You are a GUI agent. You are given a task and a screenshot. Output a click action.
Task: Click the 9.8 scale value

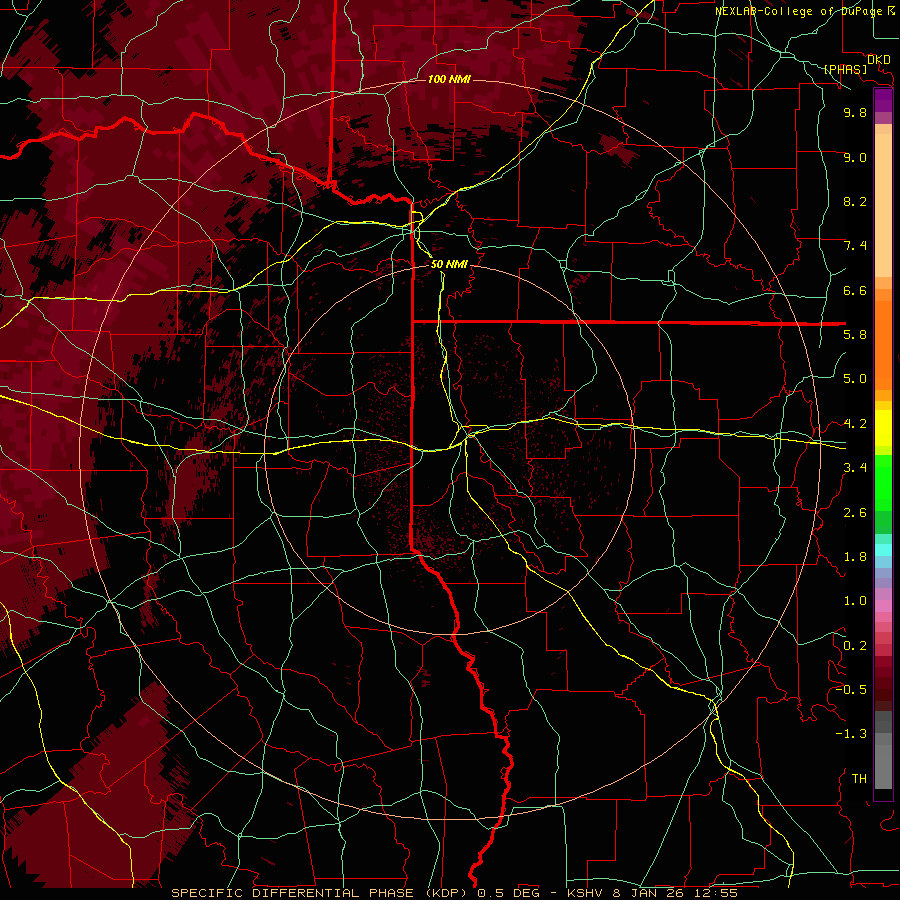(855, 112)
